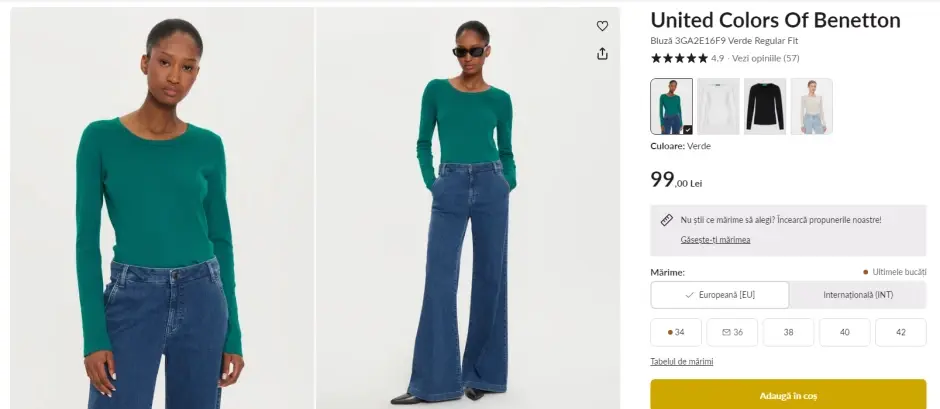Pick the black blouse color variant
The height and width of the screenshot is (409, 940).
tap(765, 106)
